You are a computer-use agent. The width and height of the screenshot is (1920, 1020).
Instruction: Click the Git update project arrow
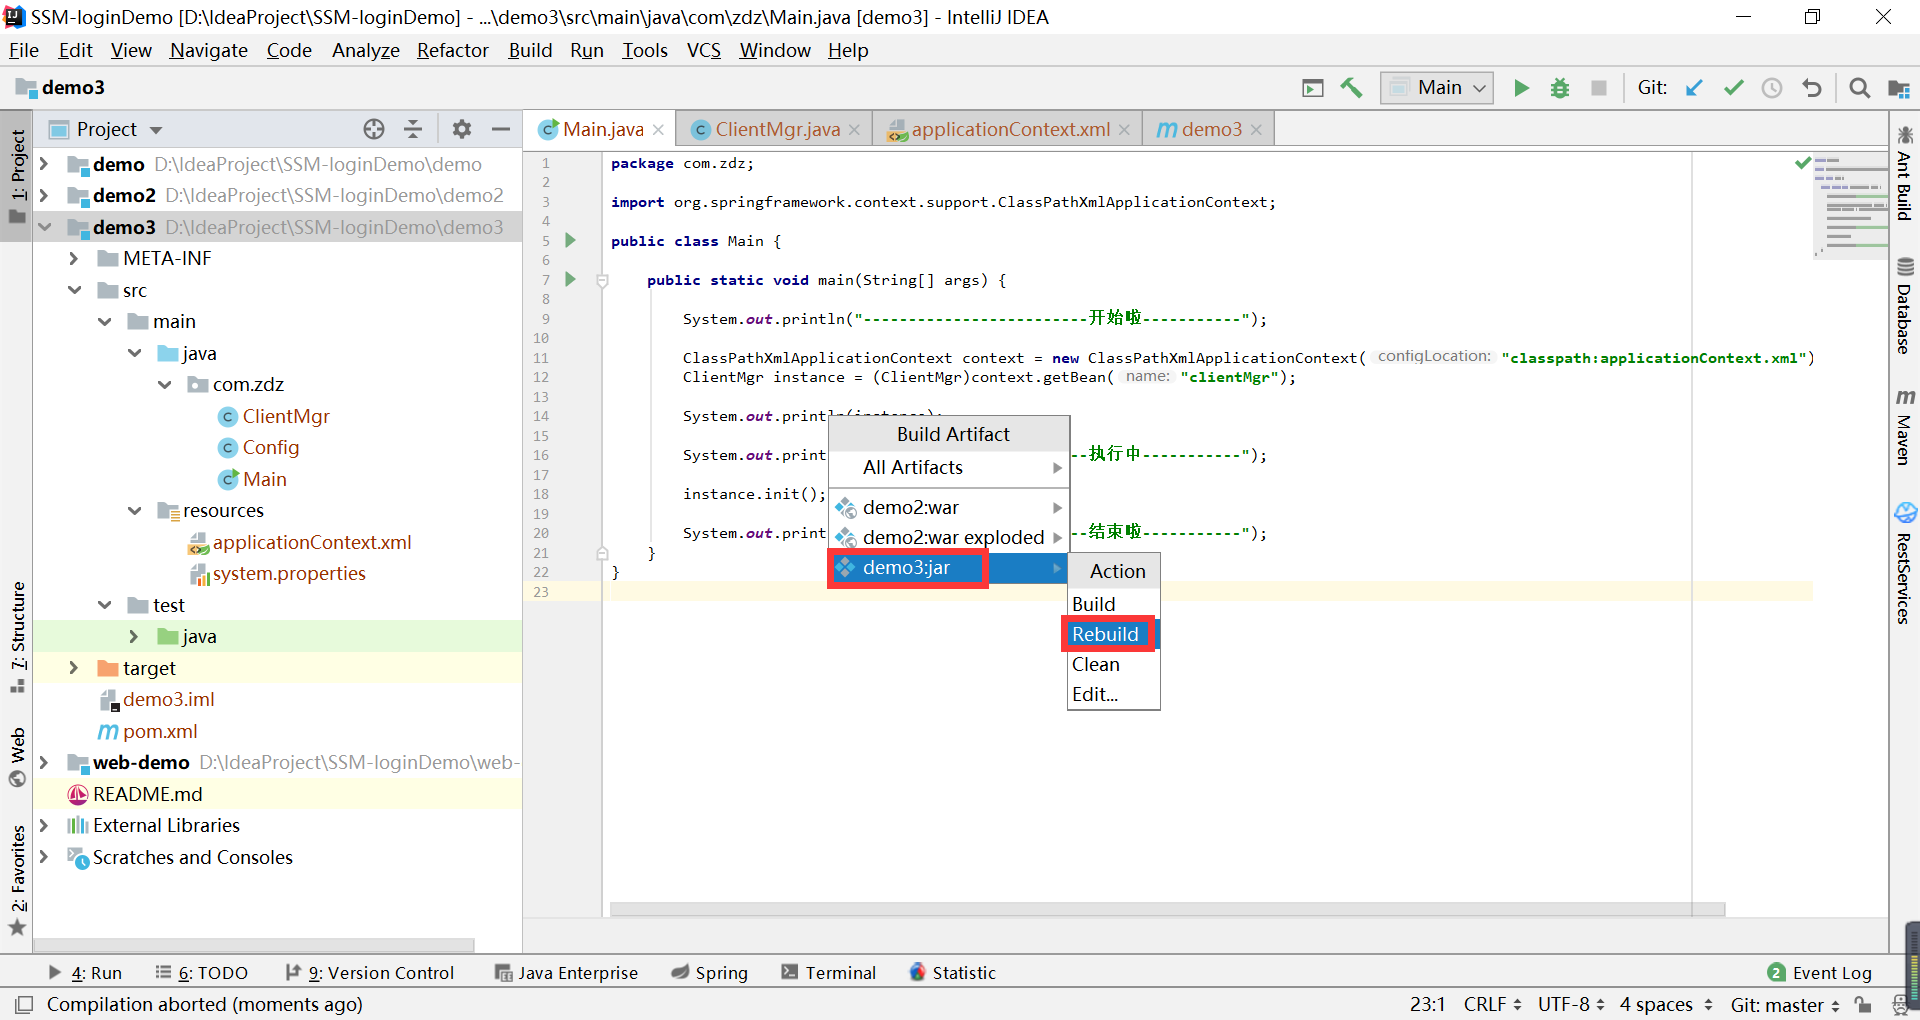tap(1694, 88)
